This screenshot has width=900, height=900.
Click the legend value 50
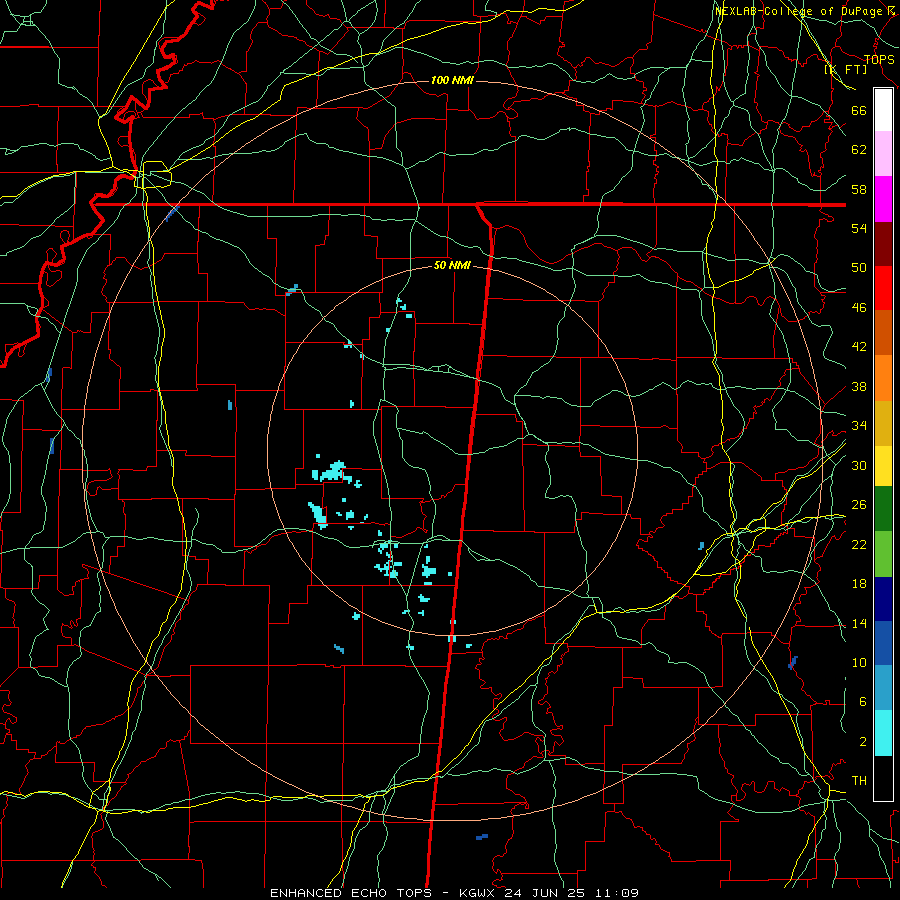tap(859, 267)
